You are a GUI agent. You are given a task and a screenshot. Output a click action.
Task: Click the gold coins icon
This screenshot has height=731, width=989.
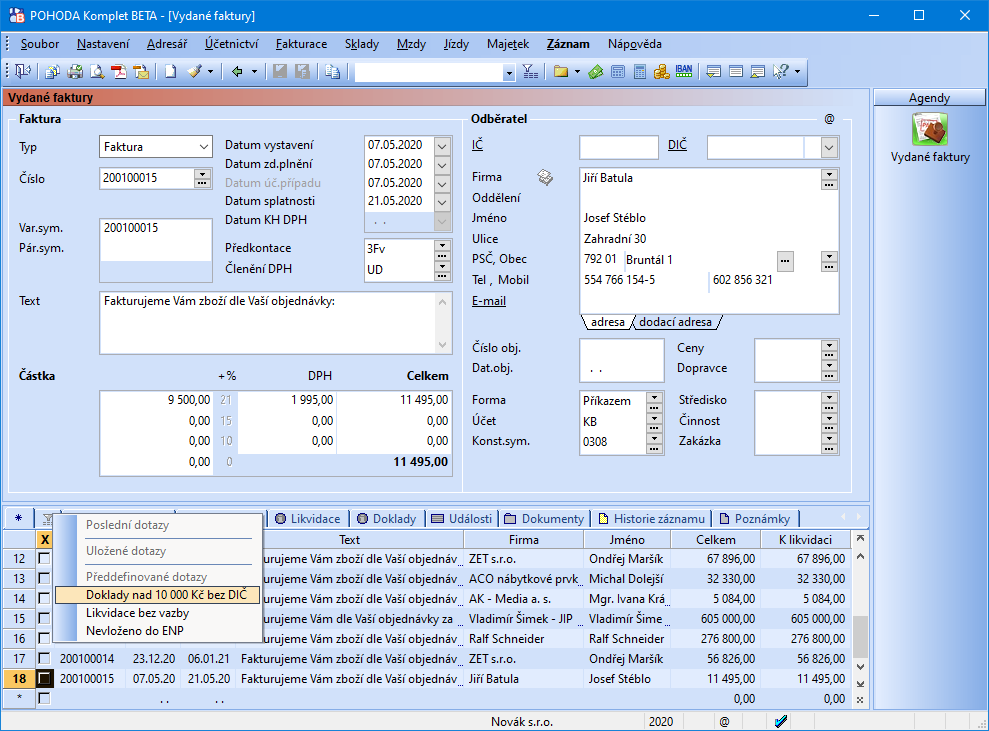pyautogui.click(x=662, y=72)
